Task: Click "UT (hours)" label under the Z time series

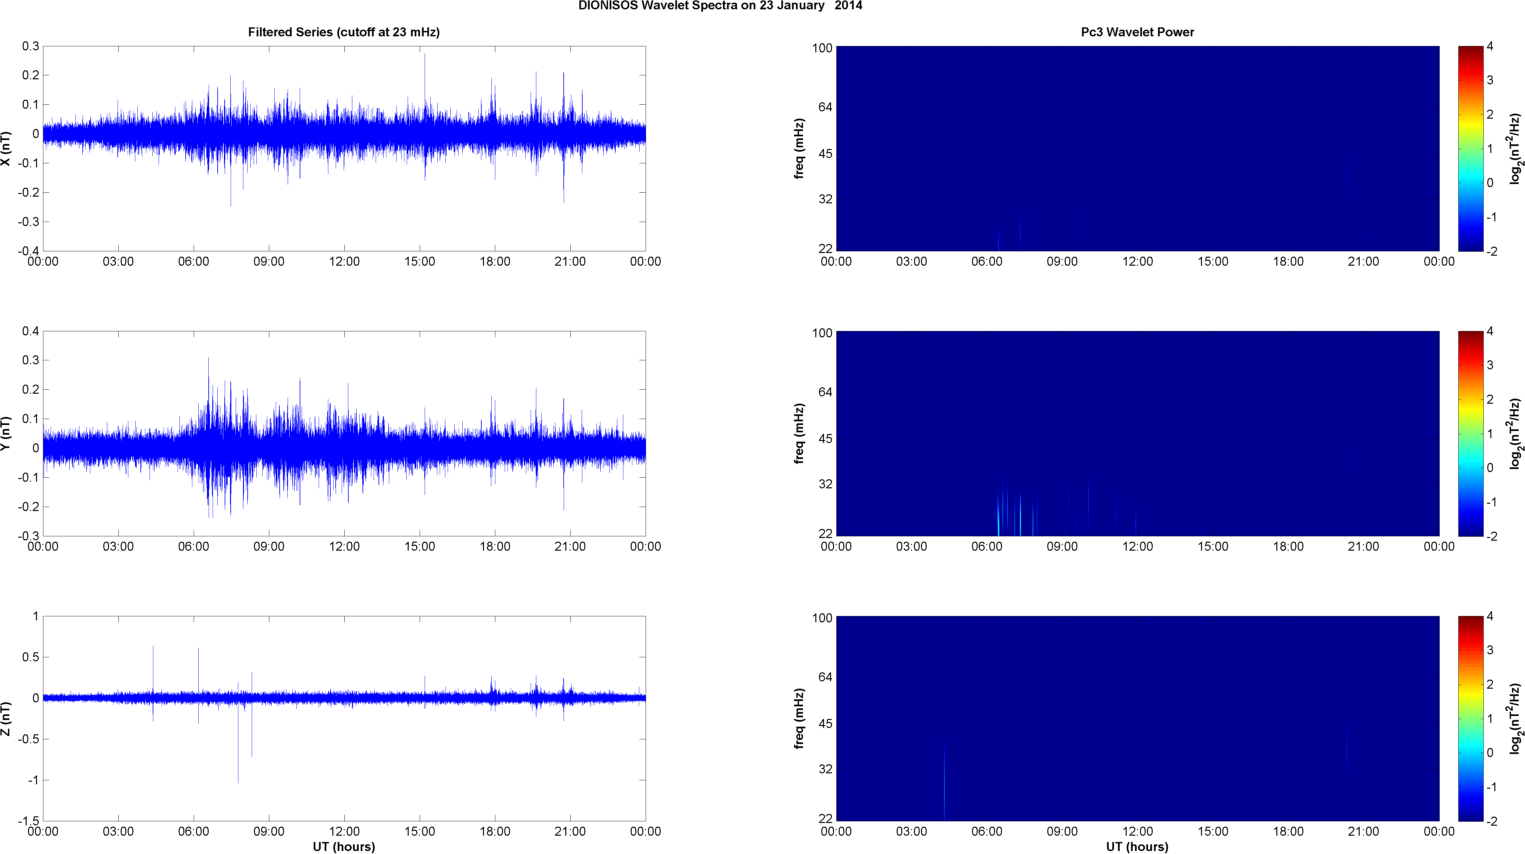Action: [x=344, y=846]
